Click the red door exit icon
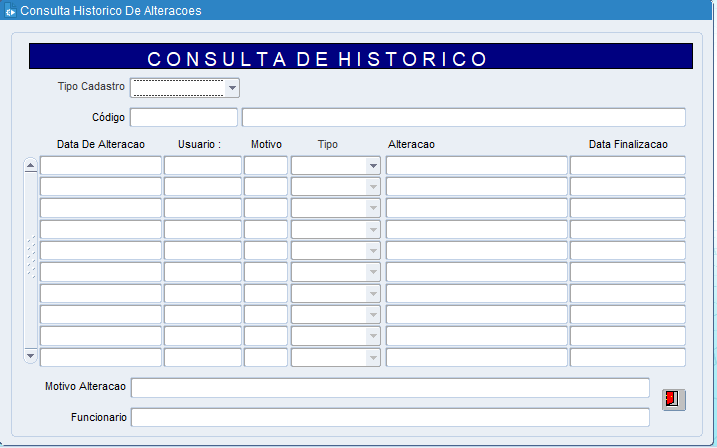Screen dimensions: 717x448 pos(673,399)
